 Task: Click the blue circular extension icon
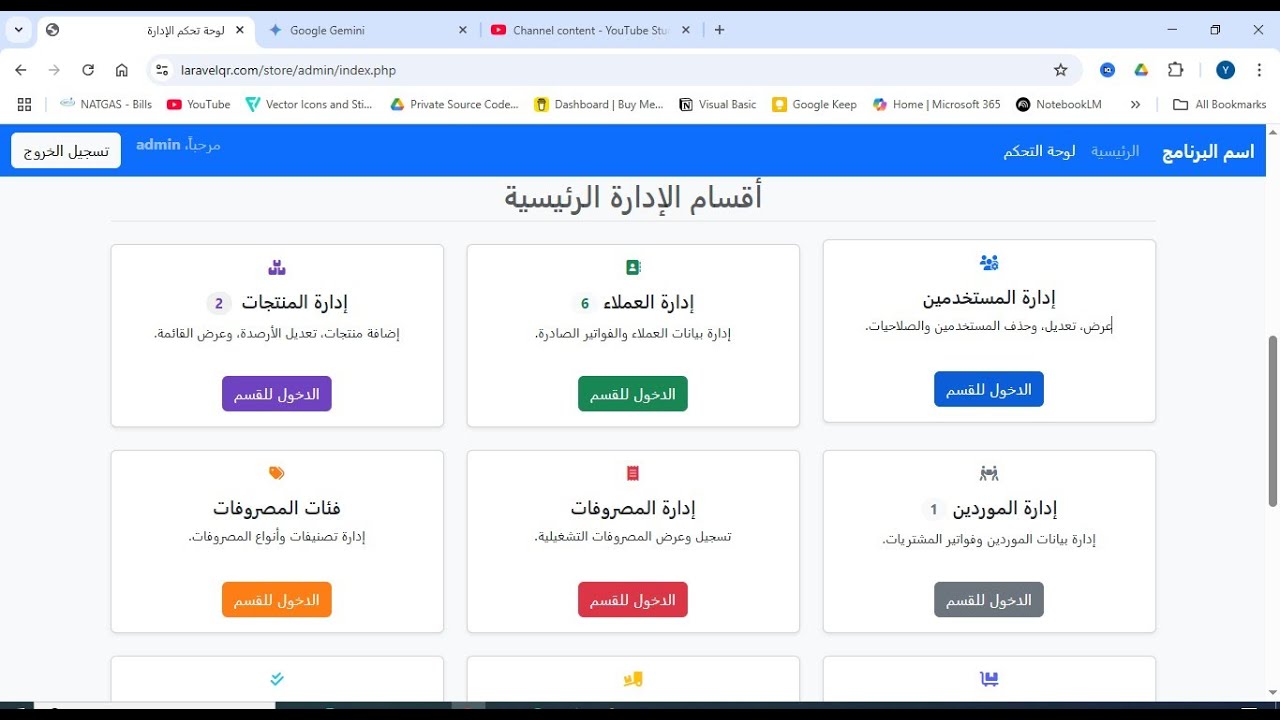coord(1108,70)
